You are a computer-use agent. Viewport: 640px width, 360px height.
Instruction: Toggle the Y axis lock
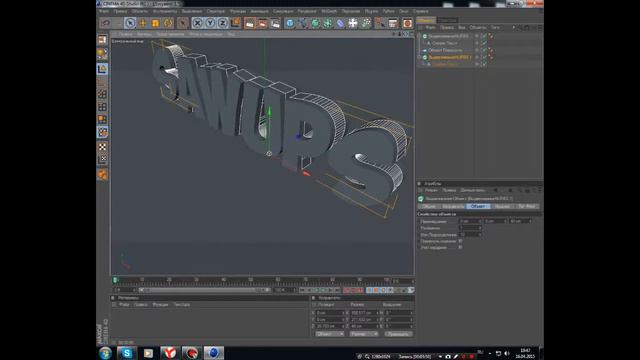tap(210, 23)
